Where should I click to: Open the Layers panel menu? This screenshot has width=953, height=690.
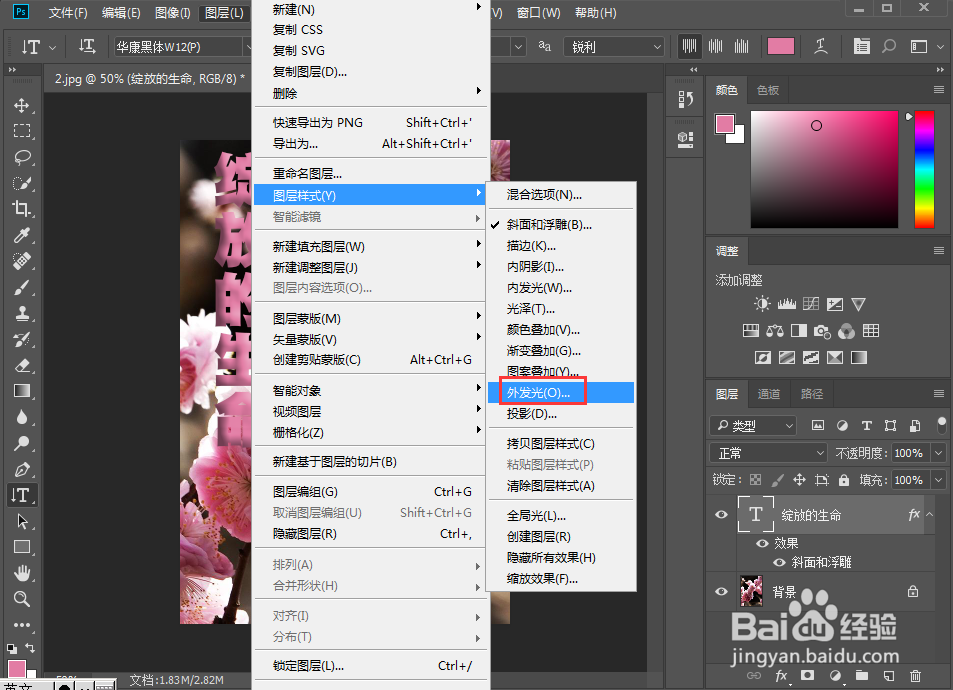(x=939, y=394)
